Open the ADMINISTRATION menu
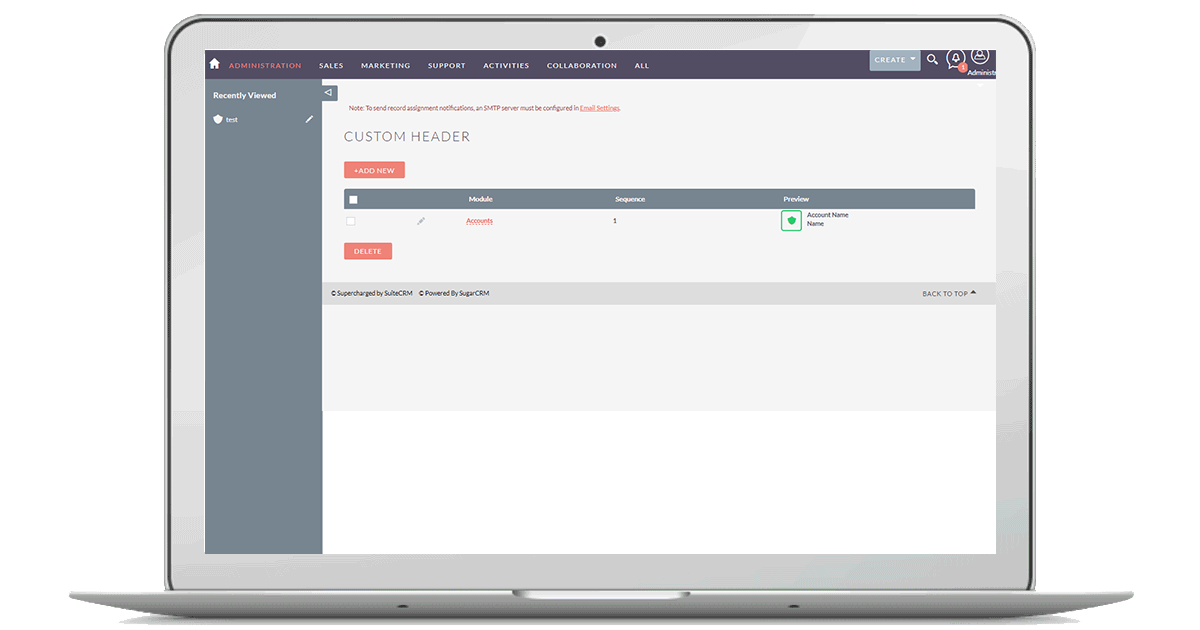This screenshot has height=630, width=1200. (x=265, y=66)
